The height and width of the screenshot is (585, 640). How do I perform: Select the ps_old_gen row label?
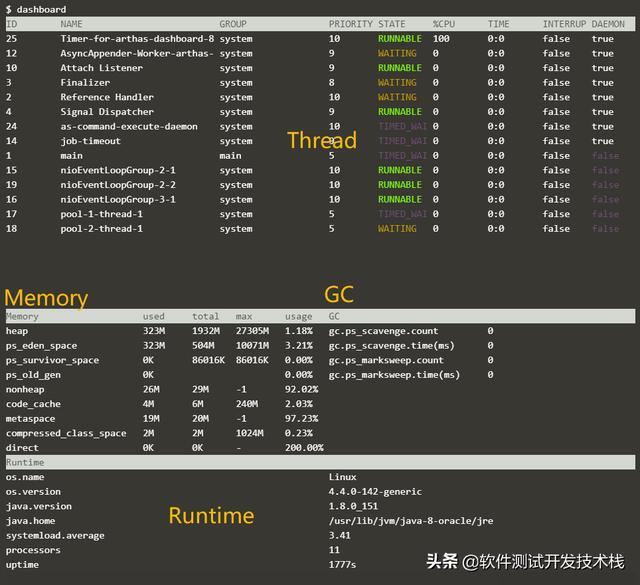33,375
